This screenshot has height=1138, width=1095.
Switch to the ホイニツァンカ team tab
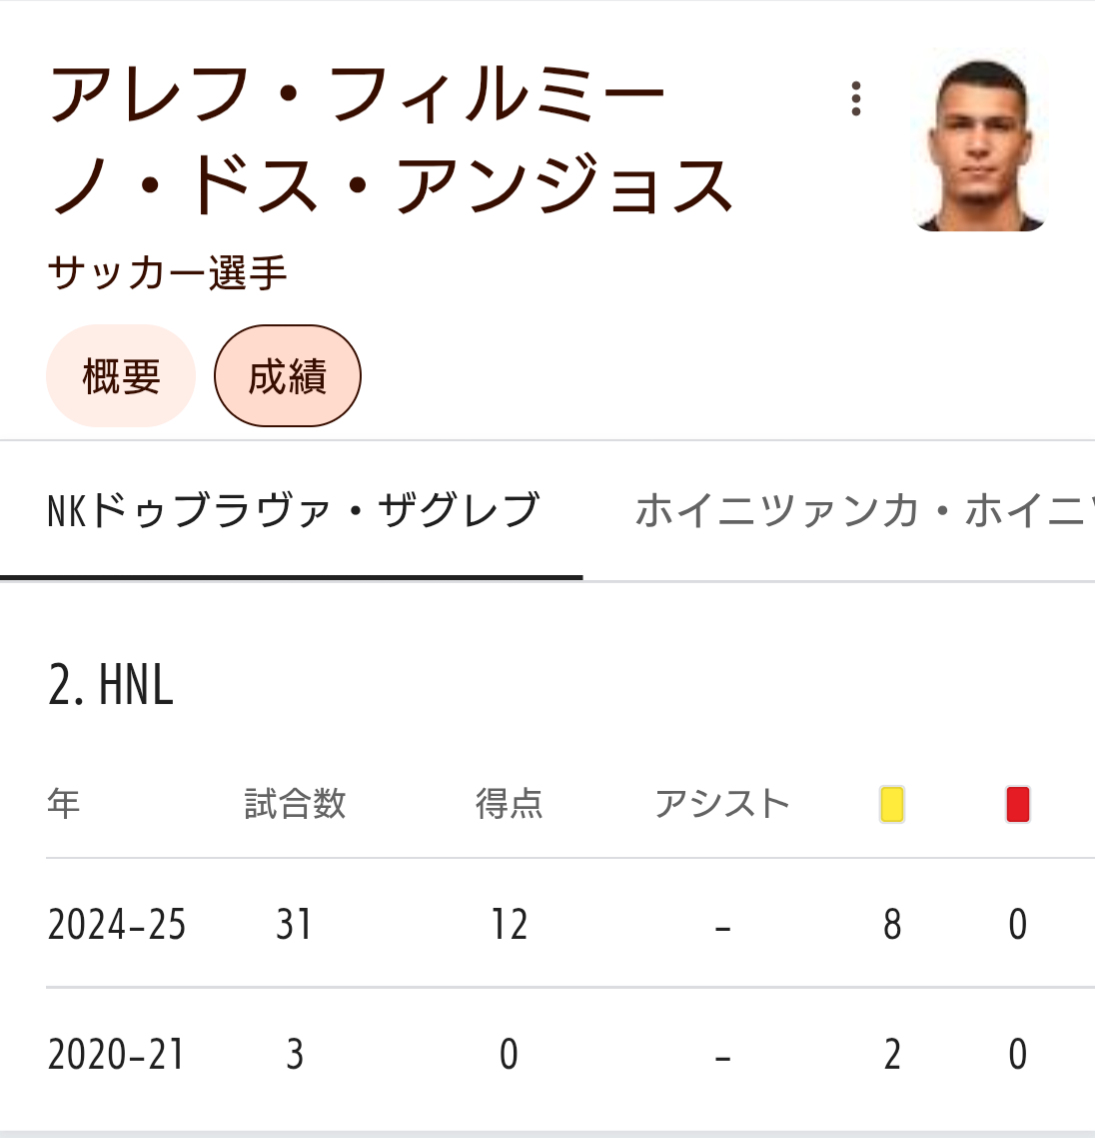point(860,510)
